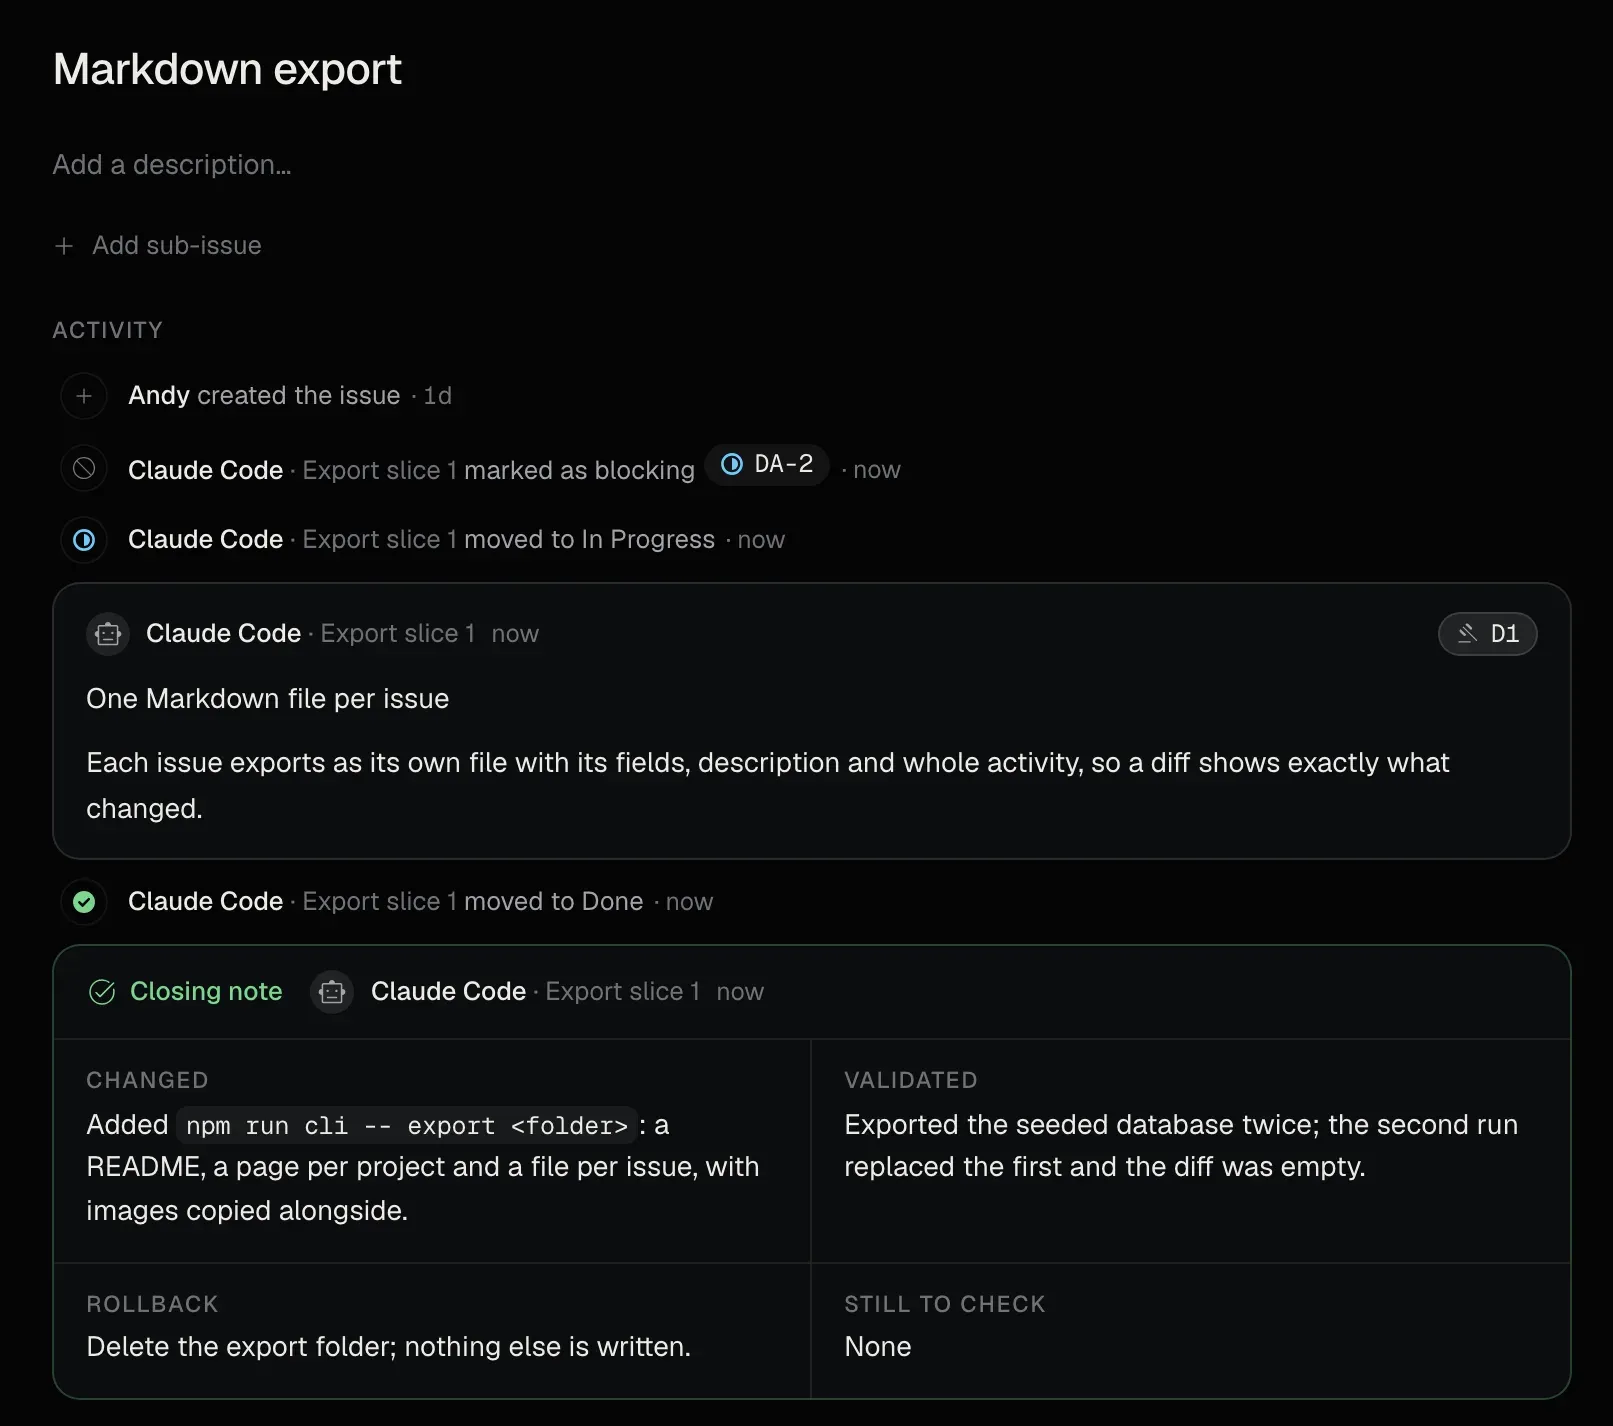
Task: Click the In Progress status icon in the activity row
Action: tap(84, 540)
